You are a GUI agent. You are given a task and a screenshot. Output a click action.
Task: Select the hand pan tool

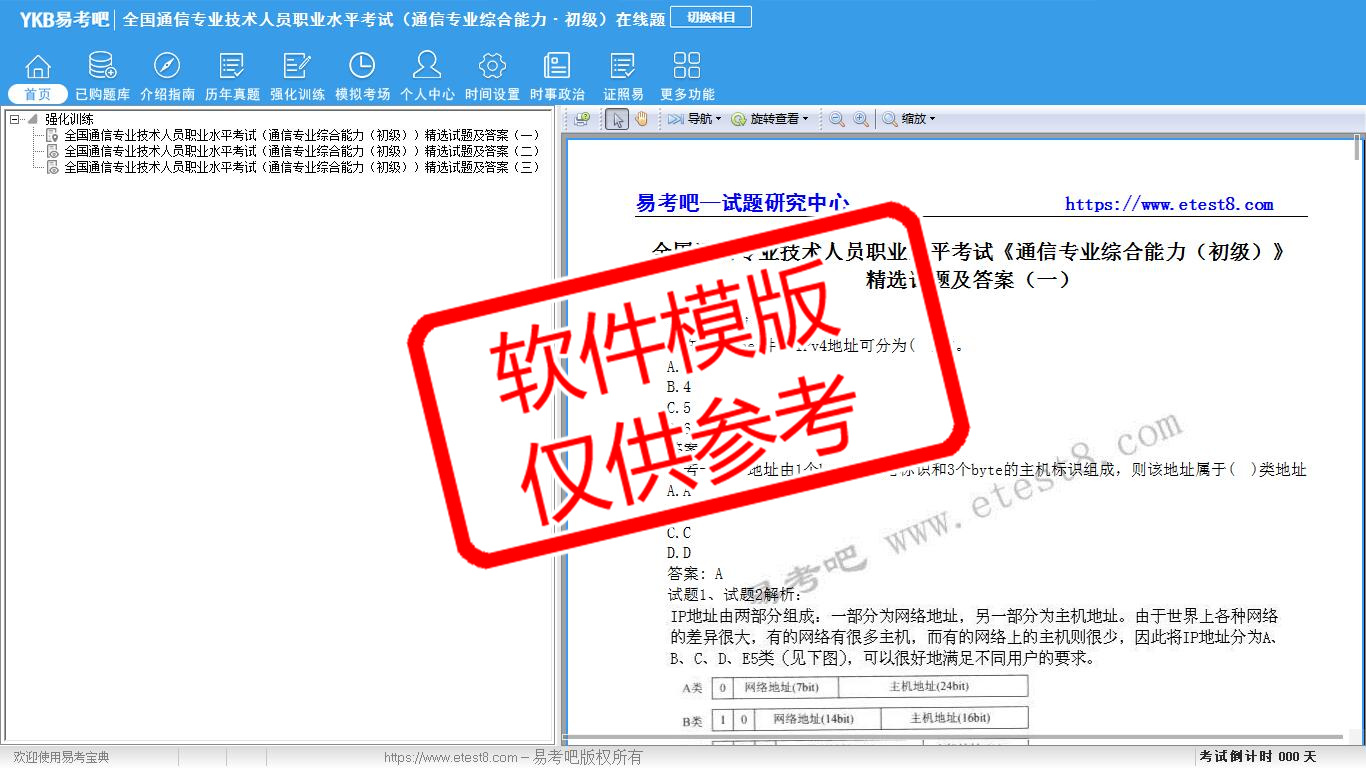641,119
